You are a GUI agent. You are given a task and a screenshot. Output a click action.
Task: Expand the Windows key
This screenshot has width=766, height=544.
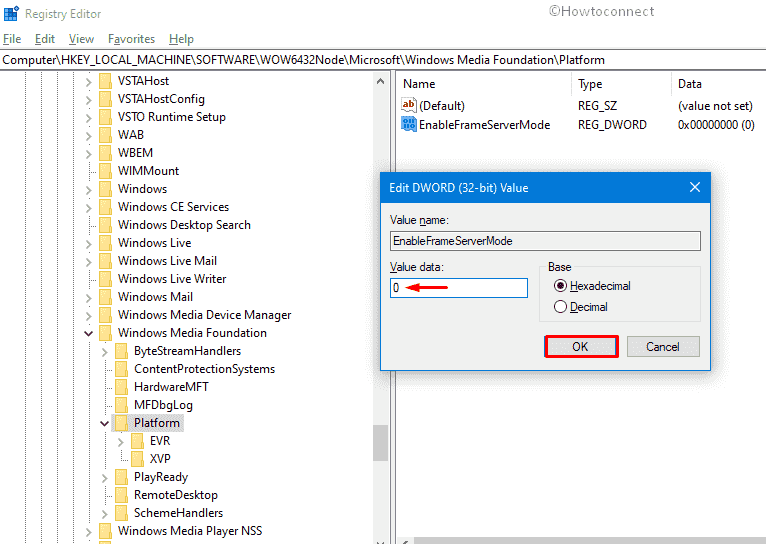pyautogui.click(x=88, y=189)
